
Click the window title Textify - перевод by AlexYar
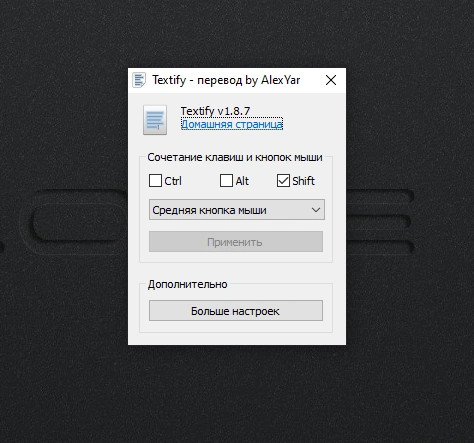226,80
